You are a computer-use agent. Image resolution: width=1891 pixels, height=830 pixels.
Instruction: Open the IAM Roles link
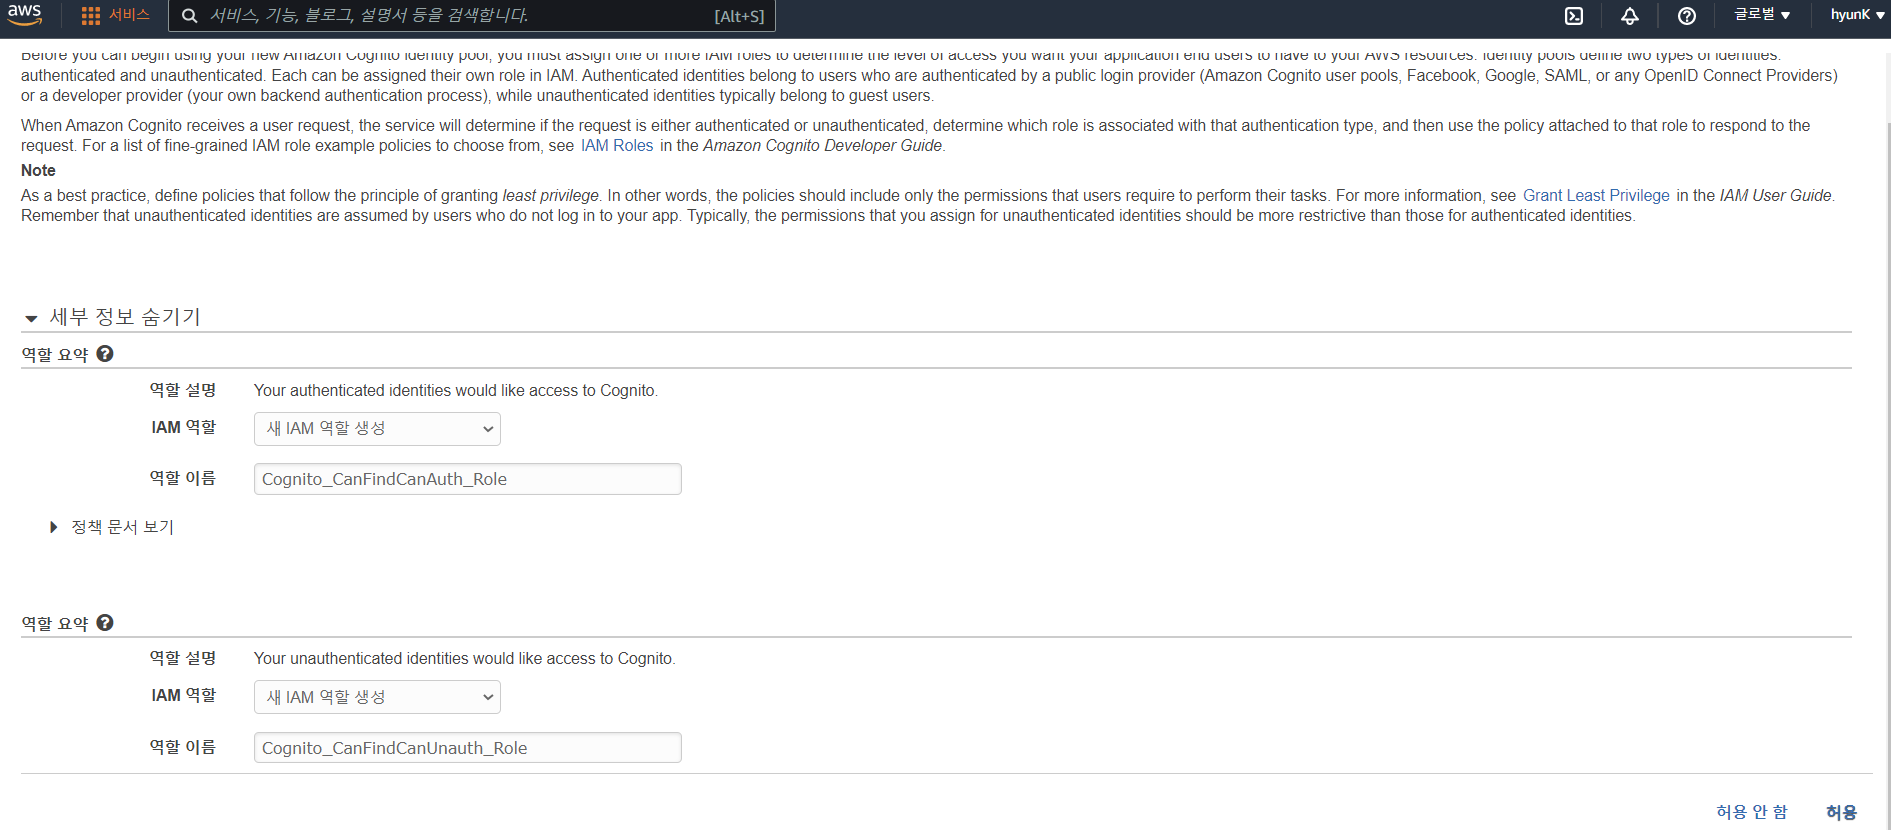[617, 146]
